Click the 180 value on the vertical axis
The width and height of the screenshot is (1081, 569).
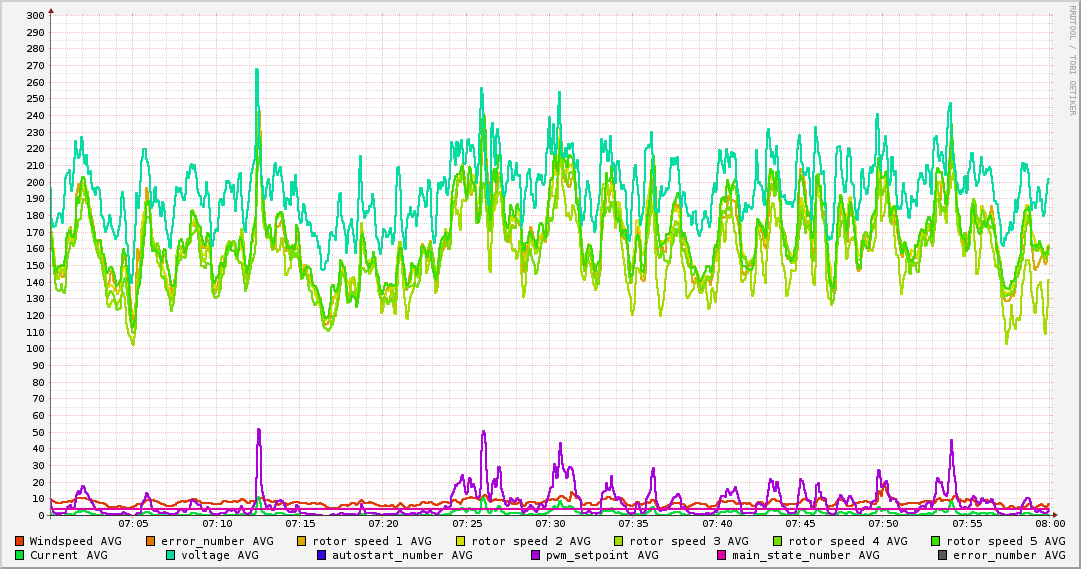click(36, 216)
